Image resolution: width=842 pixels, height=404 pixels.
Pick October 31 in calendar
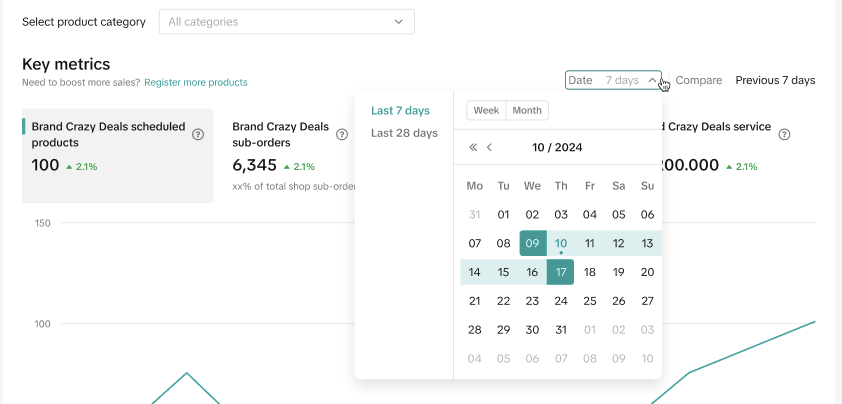(x=561, y=330)
